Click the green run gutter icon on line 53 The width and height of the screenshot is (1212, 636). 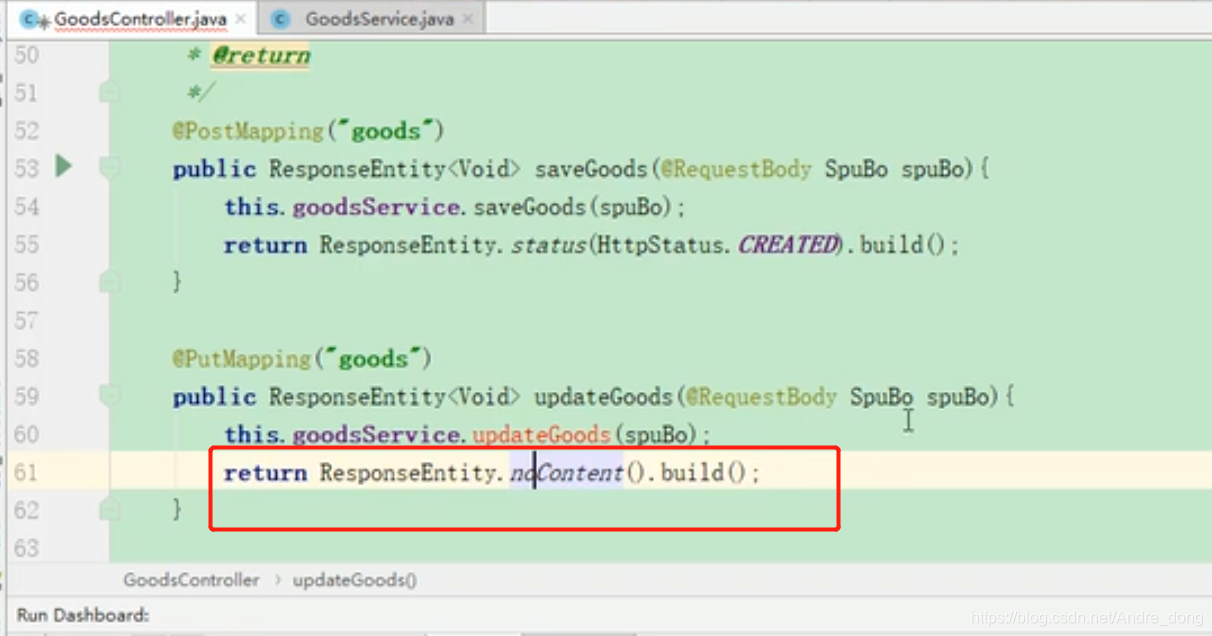coord(64,166)
